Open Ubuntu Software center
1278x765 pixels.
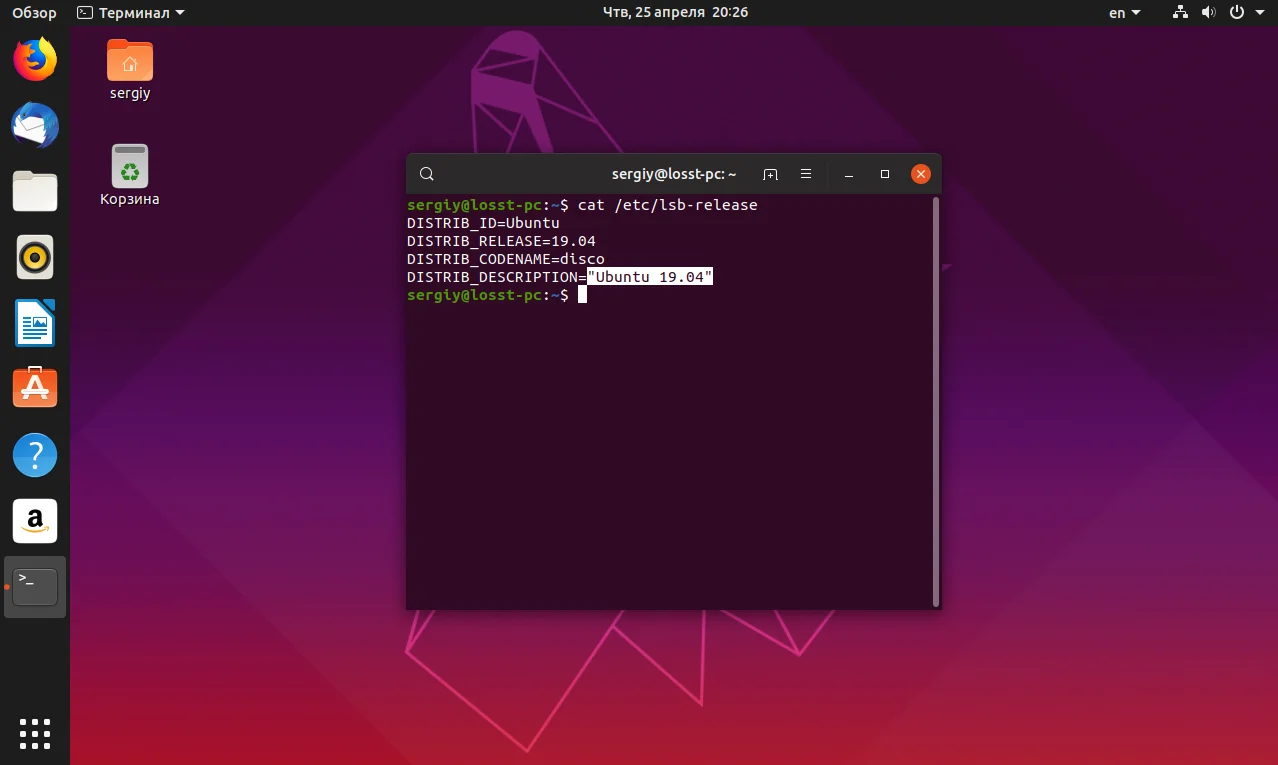[x=35, y=388]
